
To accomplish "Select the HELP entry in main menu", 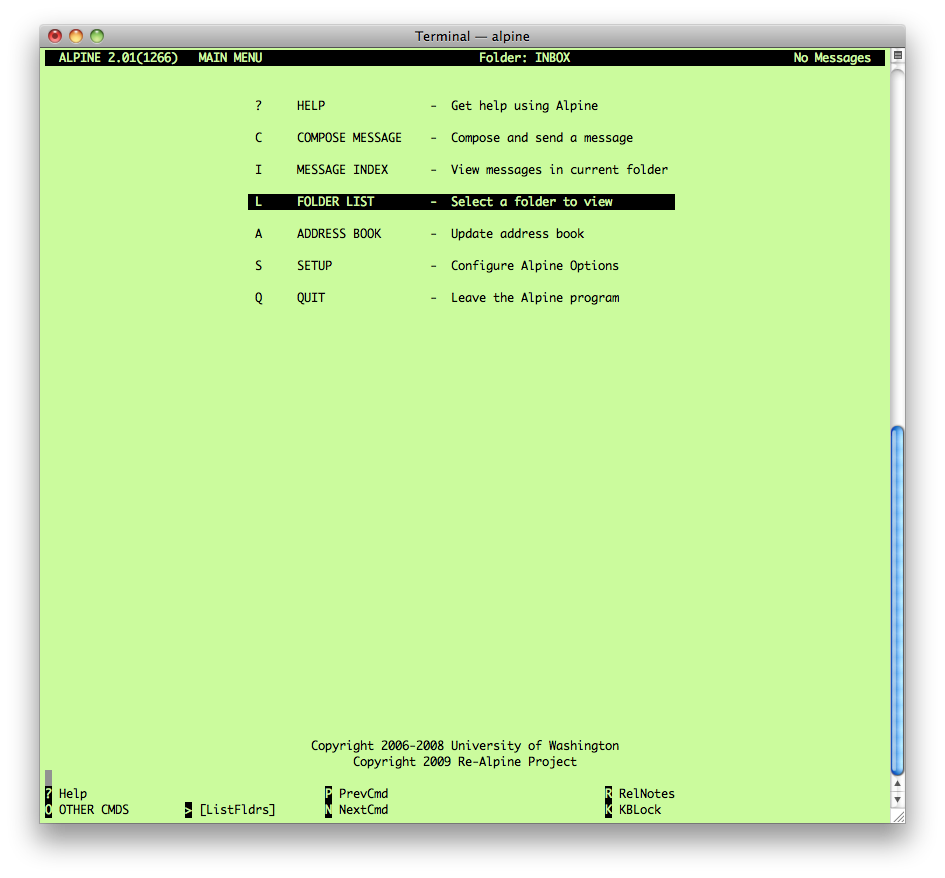I will coord(310,106).
